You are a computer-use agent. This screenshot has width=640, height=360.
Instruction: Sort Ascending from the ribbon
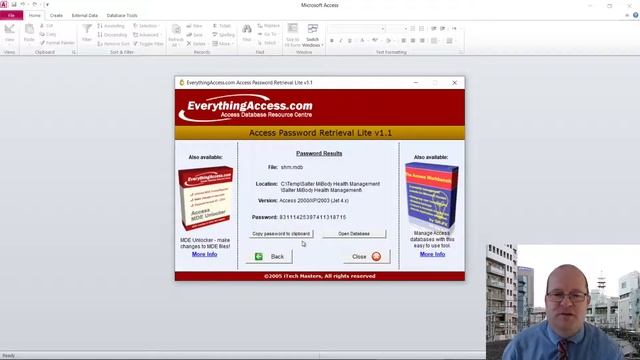tap(111, 26)
